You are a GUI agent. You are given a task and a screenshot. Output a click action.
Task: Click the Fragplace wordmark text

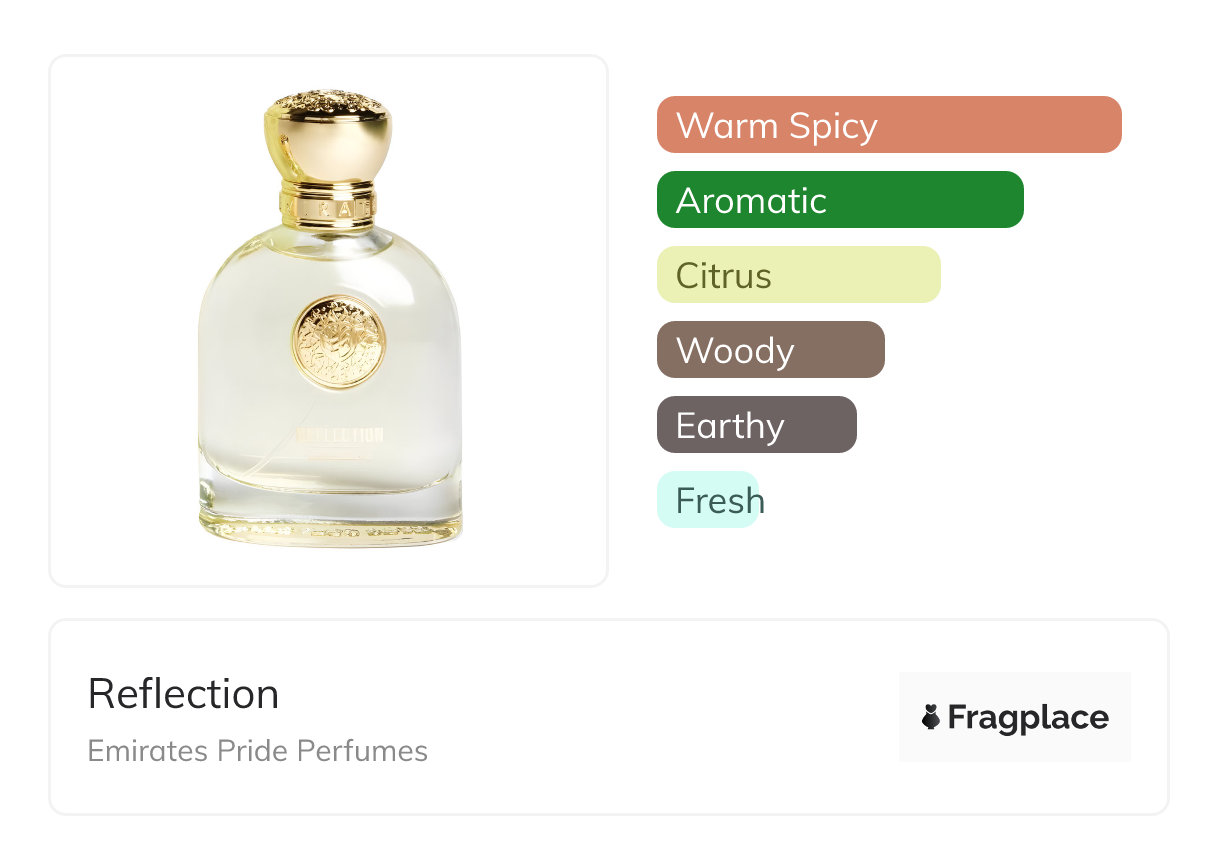pyautogui.click(x=1028, y=718)
